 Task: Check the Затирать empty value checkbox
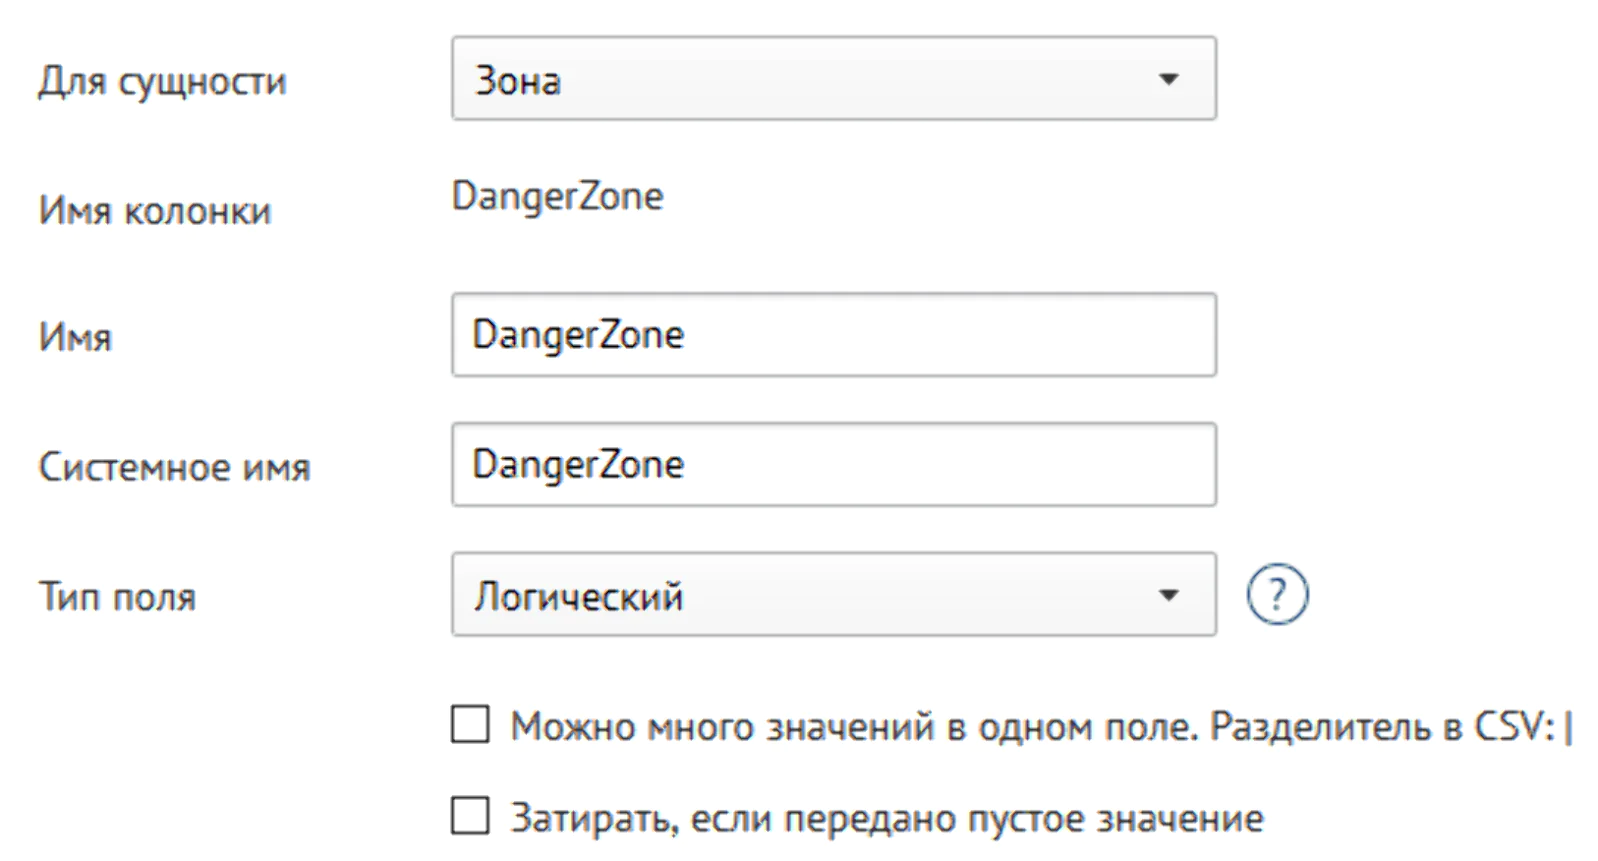pos(470,815)
